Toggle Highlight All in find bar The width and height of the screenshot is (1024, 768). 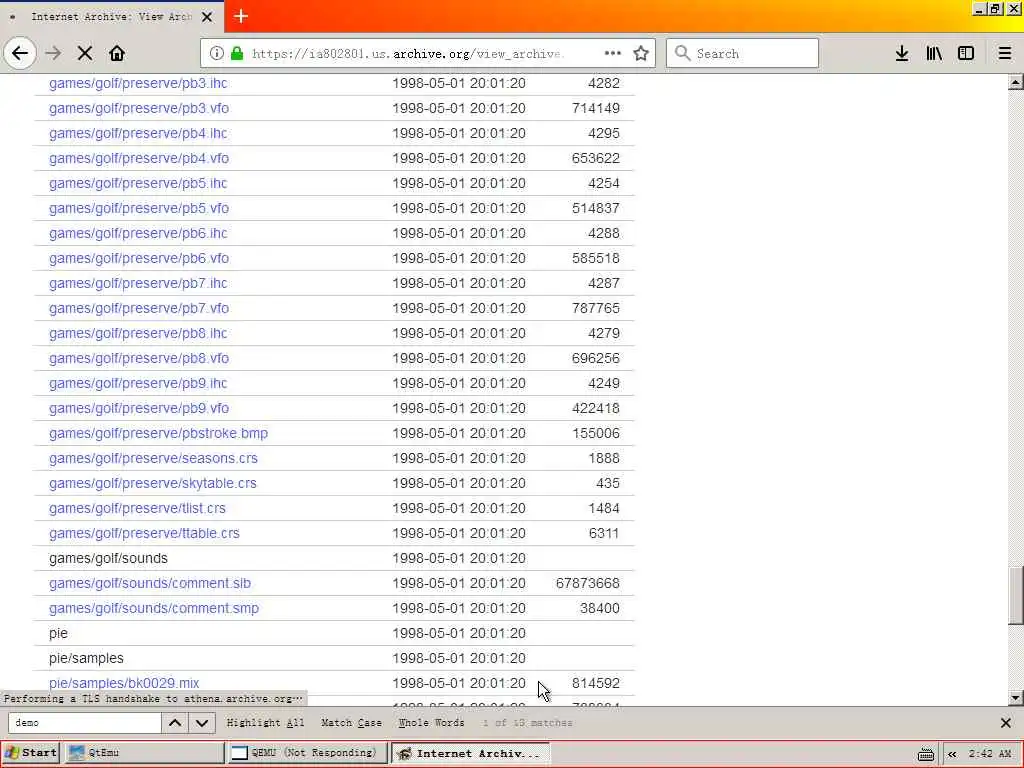(265, 722)
